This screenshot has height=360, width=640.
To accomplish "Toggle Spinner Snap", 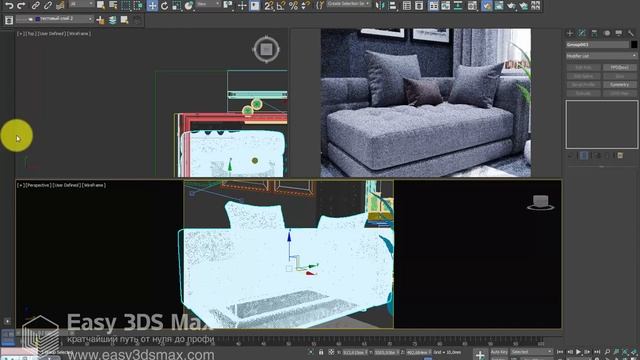I will (305, 5).
